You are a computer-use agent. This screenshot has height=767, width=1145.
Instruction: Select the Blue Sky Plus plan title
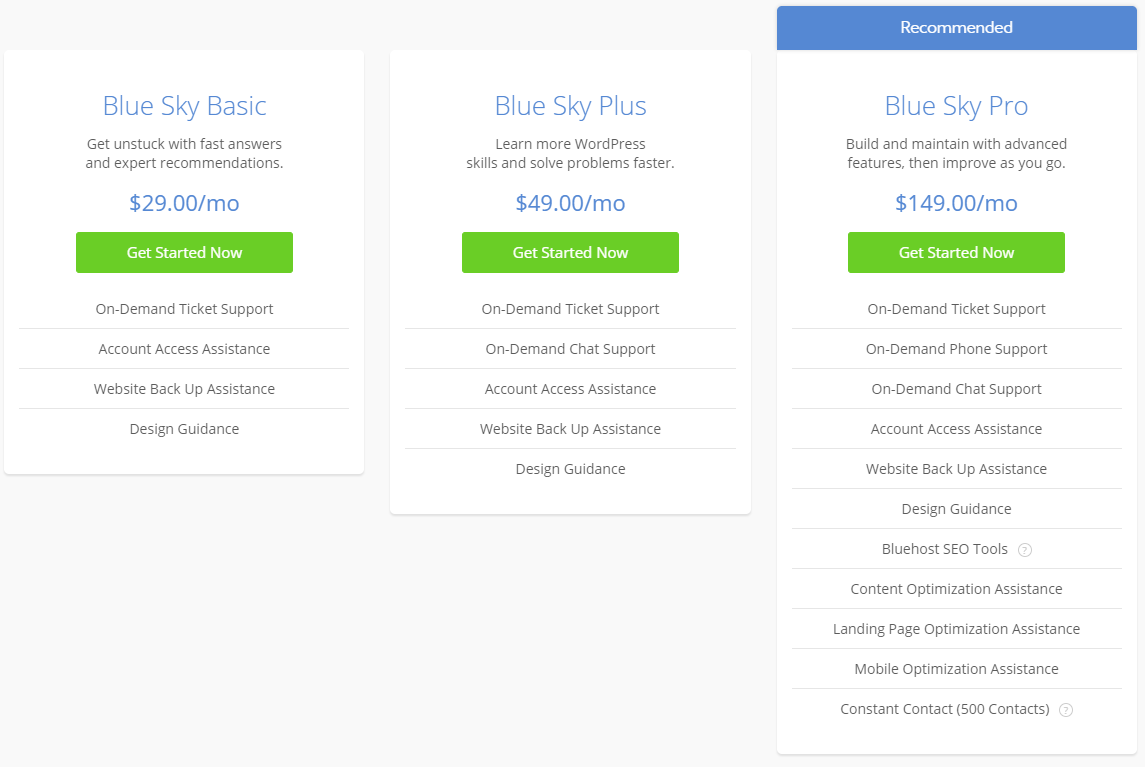coord(570,106)
